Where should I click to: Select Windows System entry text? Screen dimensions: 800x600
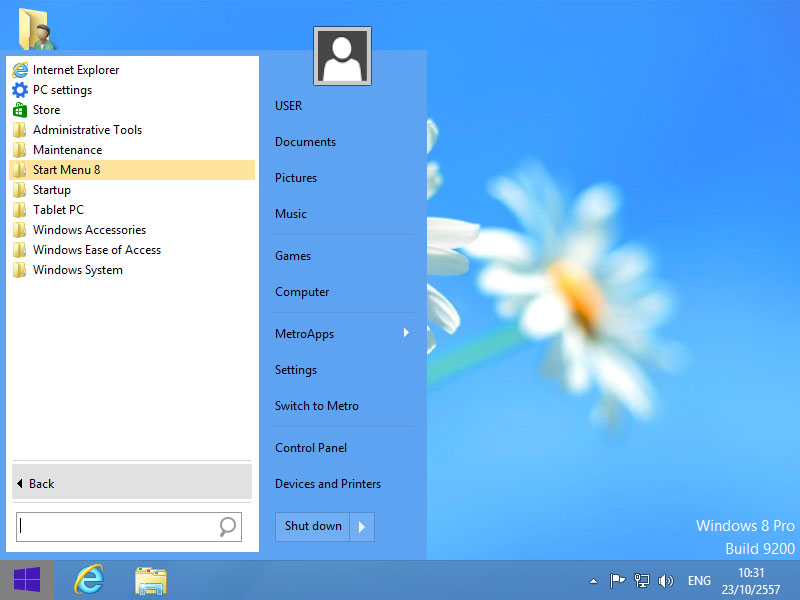(x=78, y=270)
